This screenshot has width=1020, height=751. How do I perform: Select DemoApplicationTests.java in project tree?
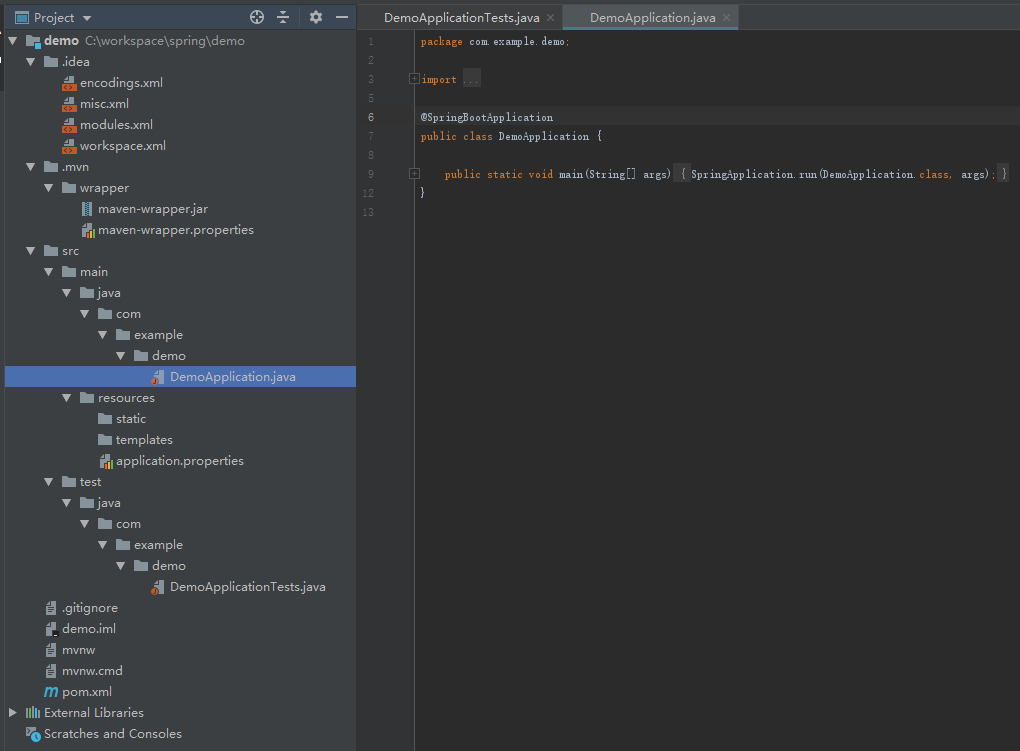coord(247,587)
